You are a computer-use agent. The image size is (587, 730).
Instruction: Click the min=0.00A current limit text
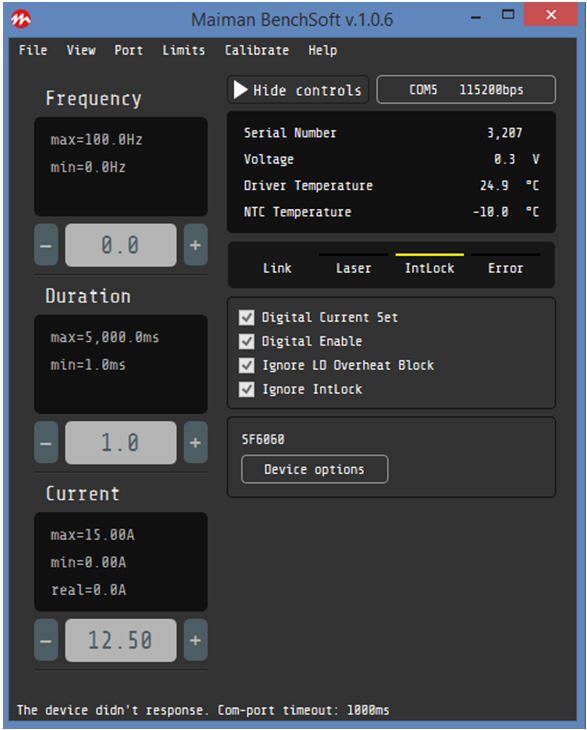(88, 562)
